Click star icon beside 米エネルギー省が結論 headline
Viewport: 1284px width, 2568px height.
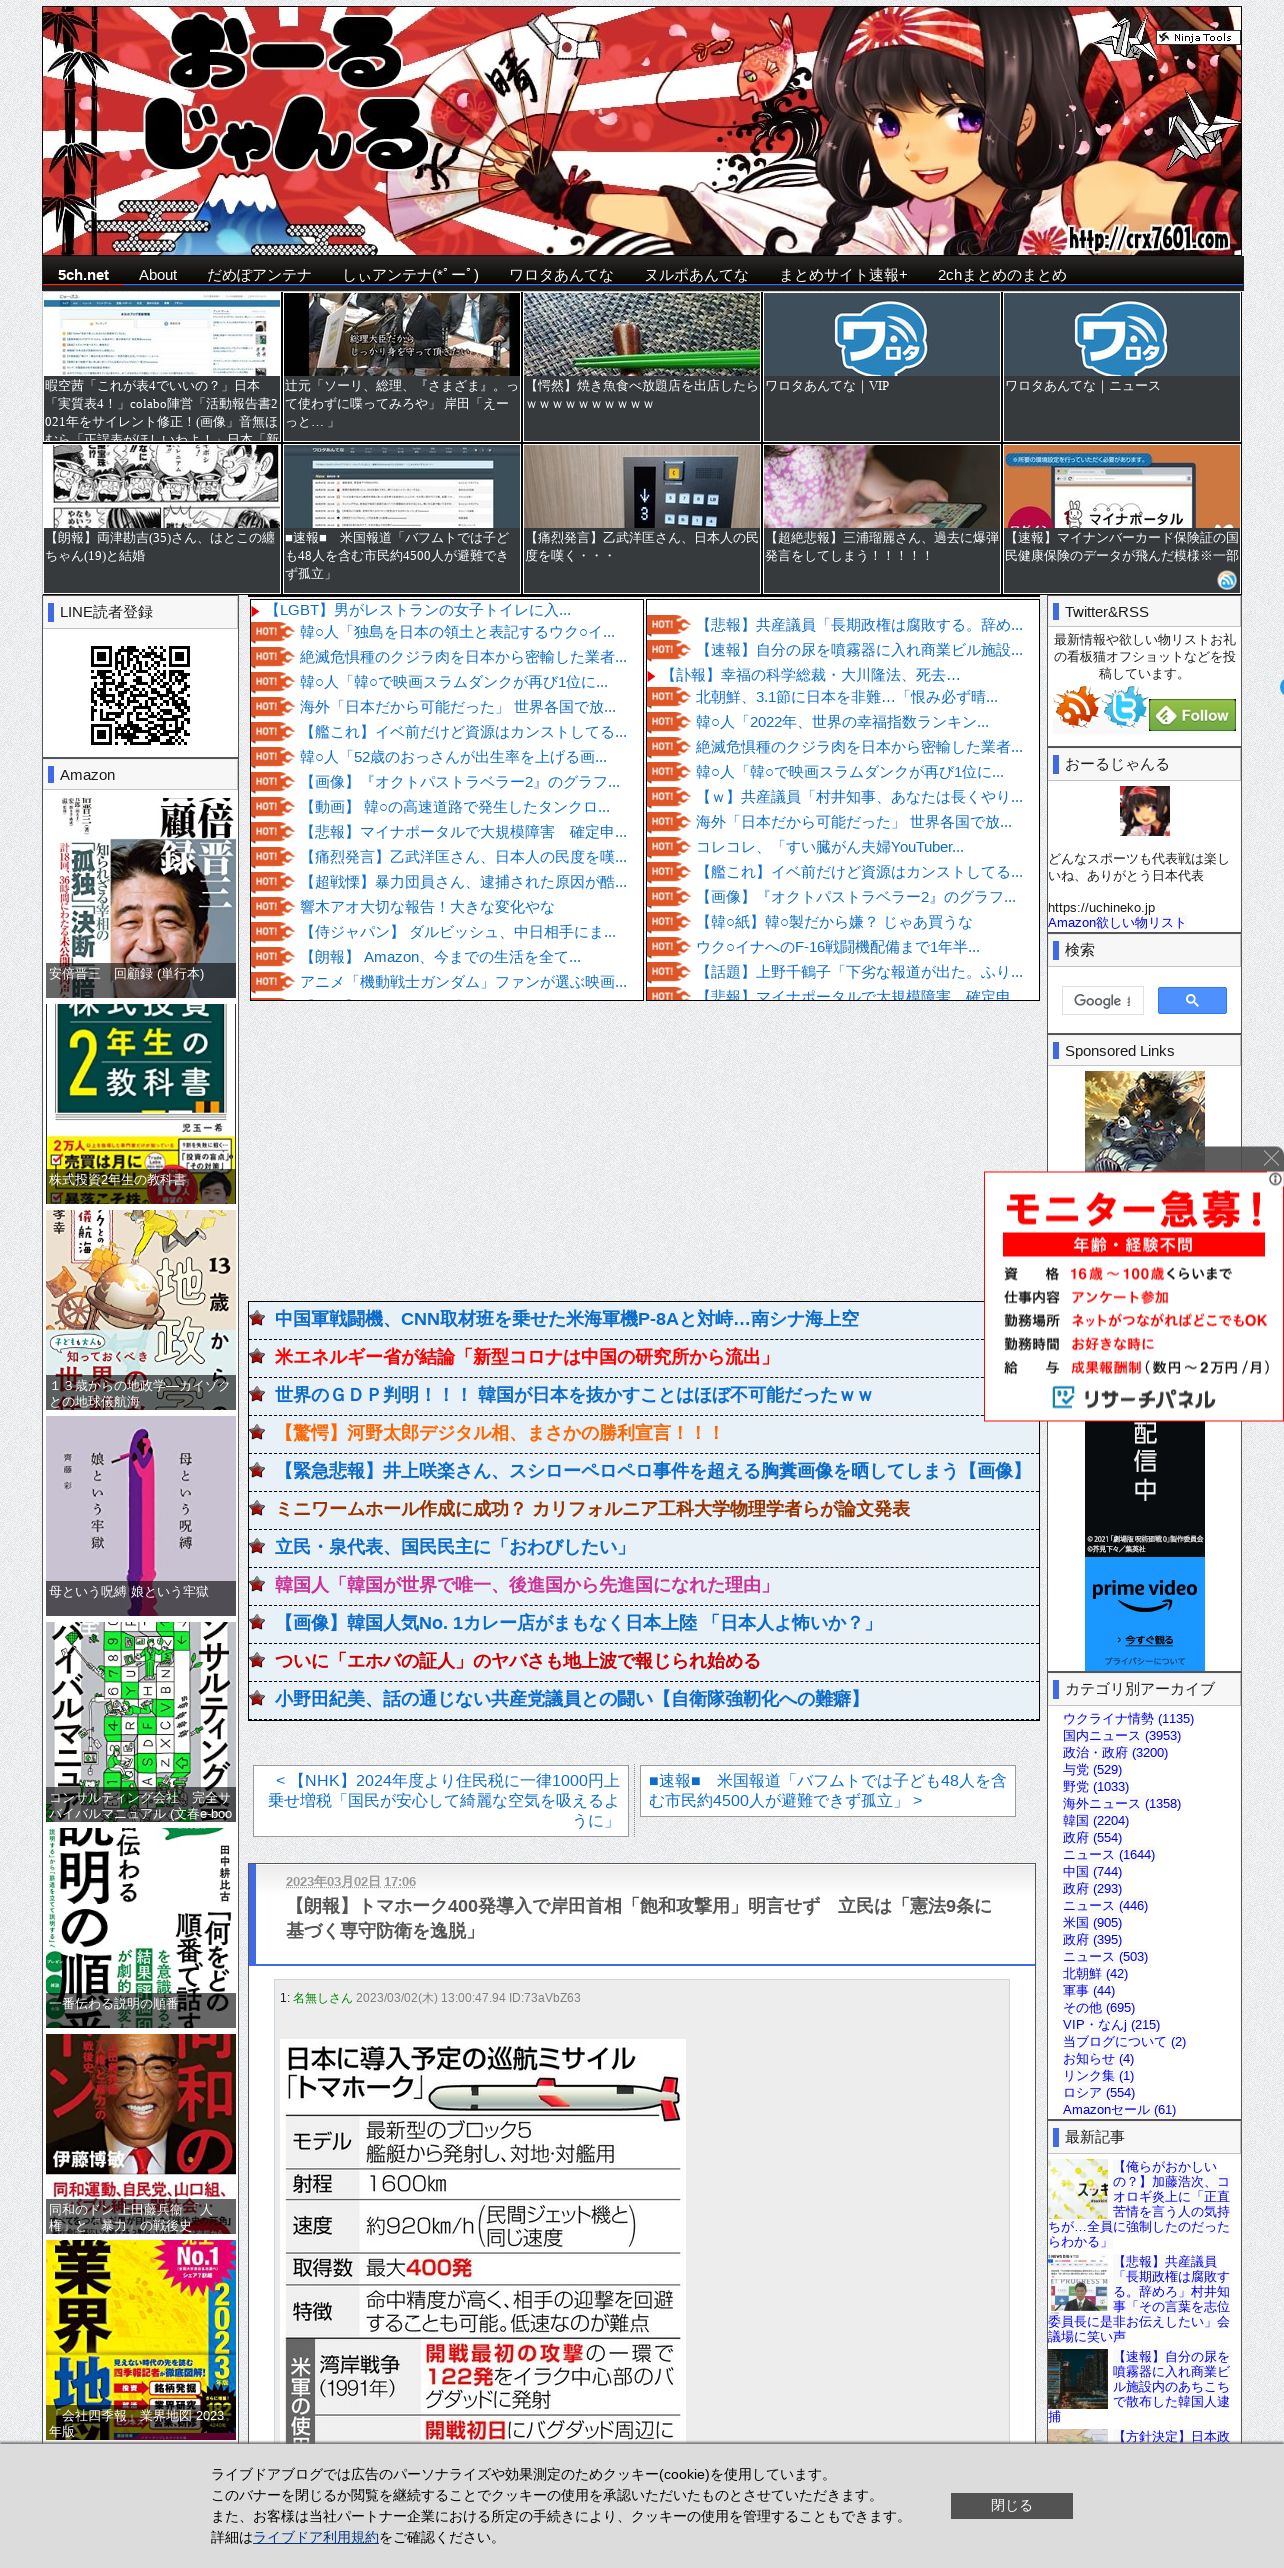coord(258,1357)
